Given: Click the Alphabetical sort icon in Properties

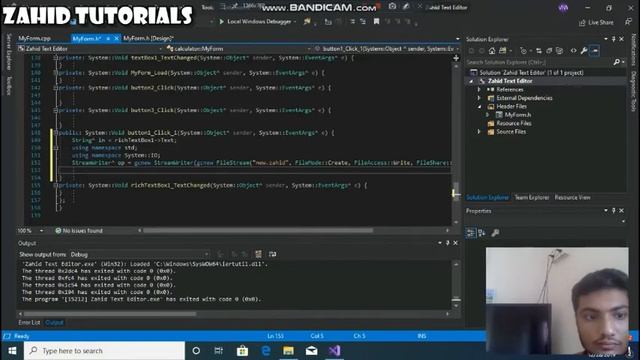Looking at the screenshot, I should click(x=482, y=233).
